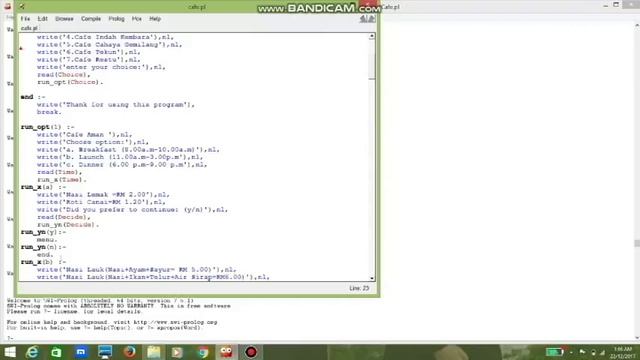Click the 'read(Decide),' code line
Viewport: 640px width, 360px height.
(63, 217)
